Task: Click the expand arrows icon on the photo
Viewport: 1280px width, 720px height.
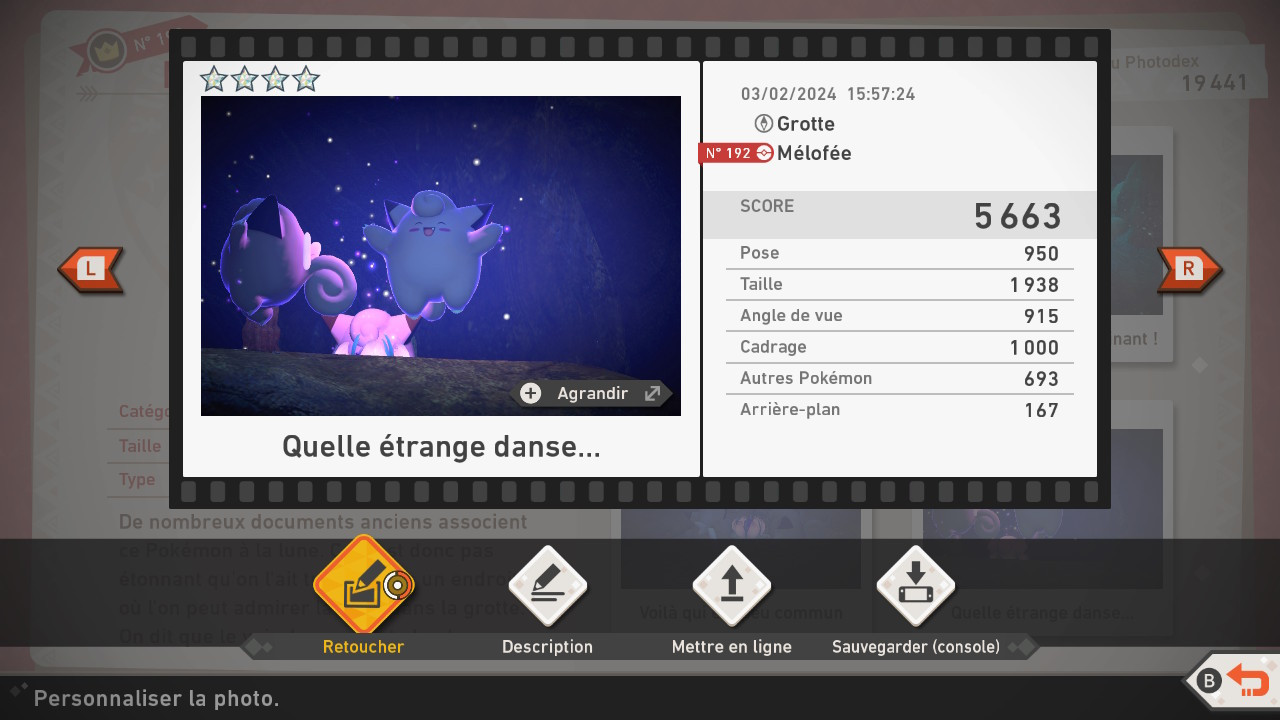Action: tap(653, 393)
